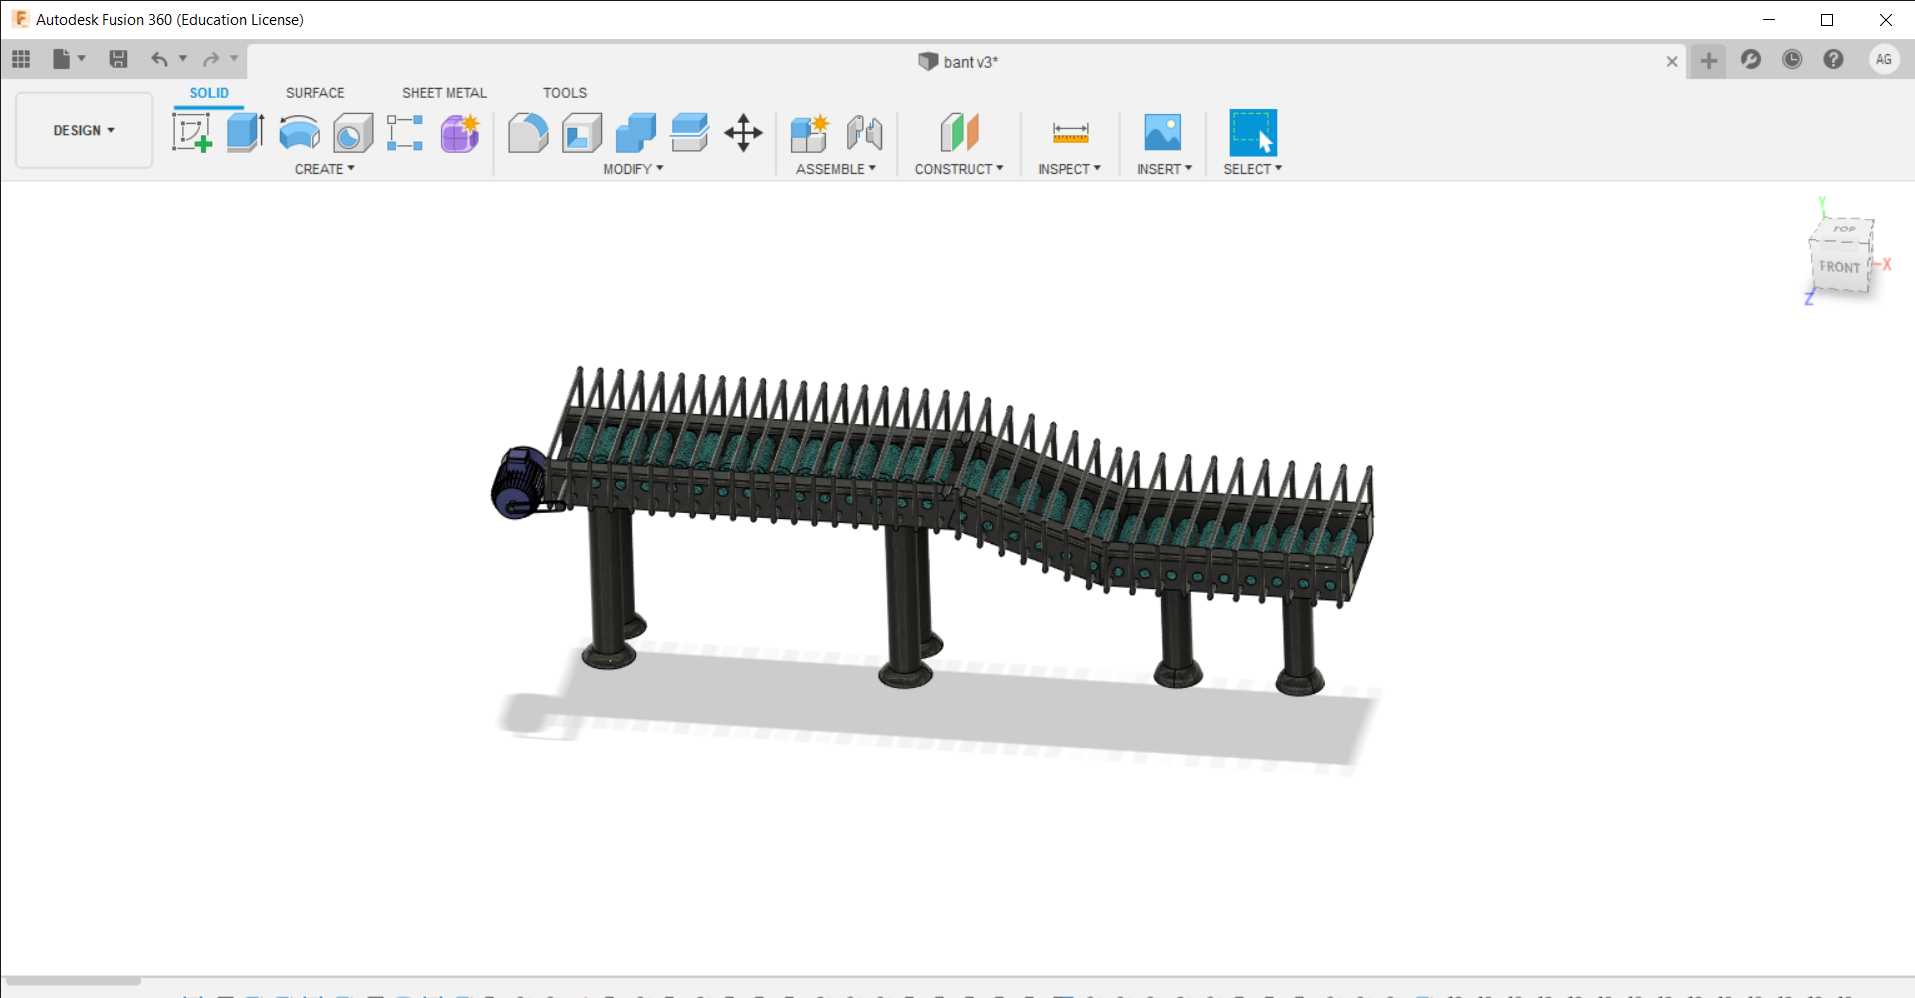
Task: Open a new design tab with plus
Action: point(1709,61)
